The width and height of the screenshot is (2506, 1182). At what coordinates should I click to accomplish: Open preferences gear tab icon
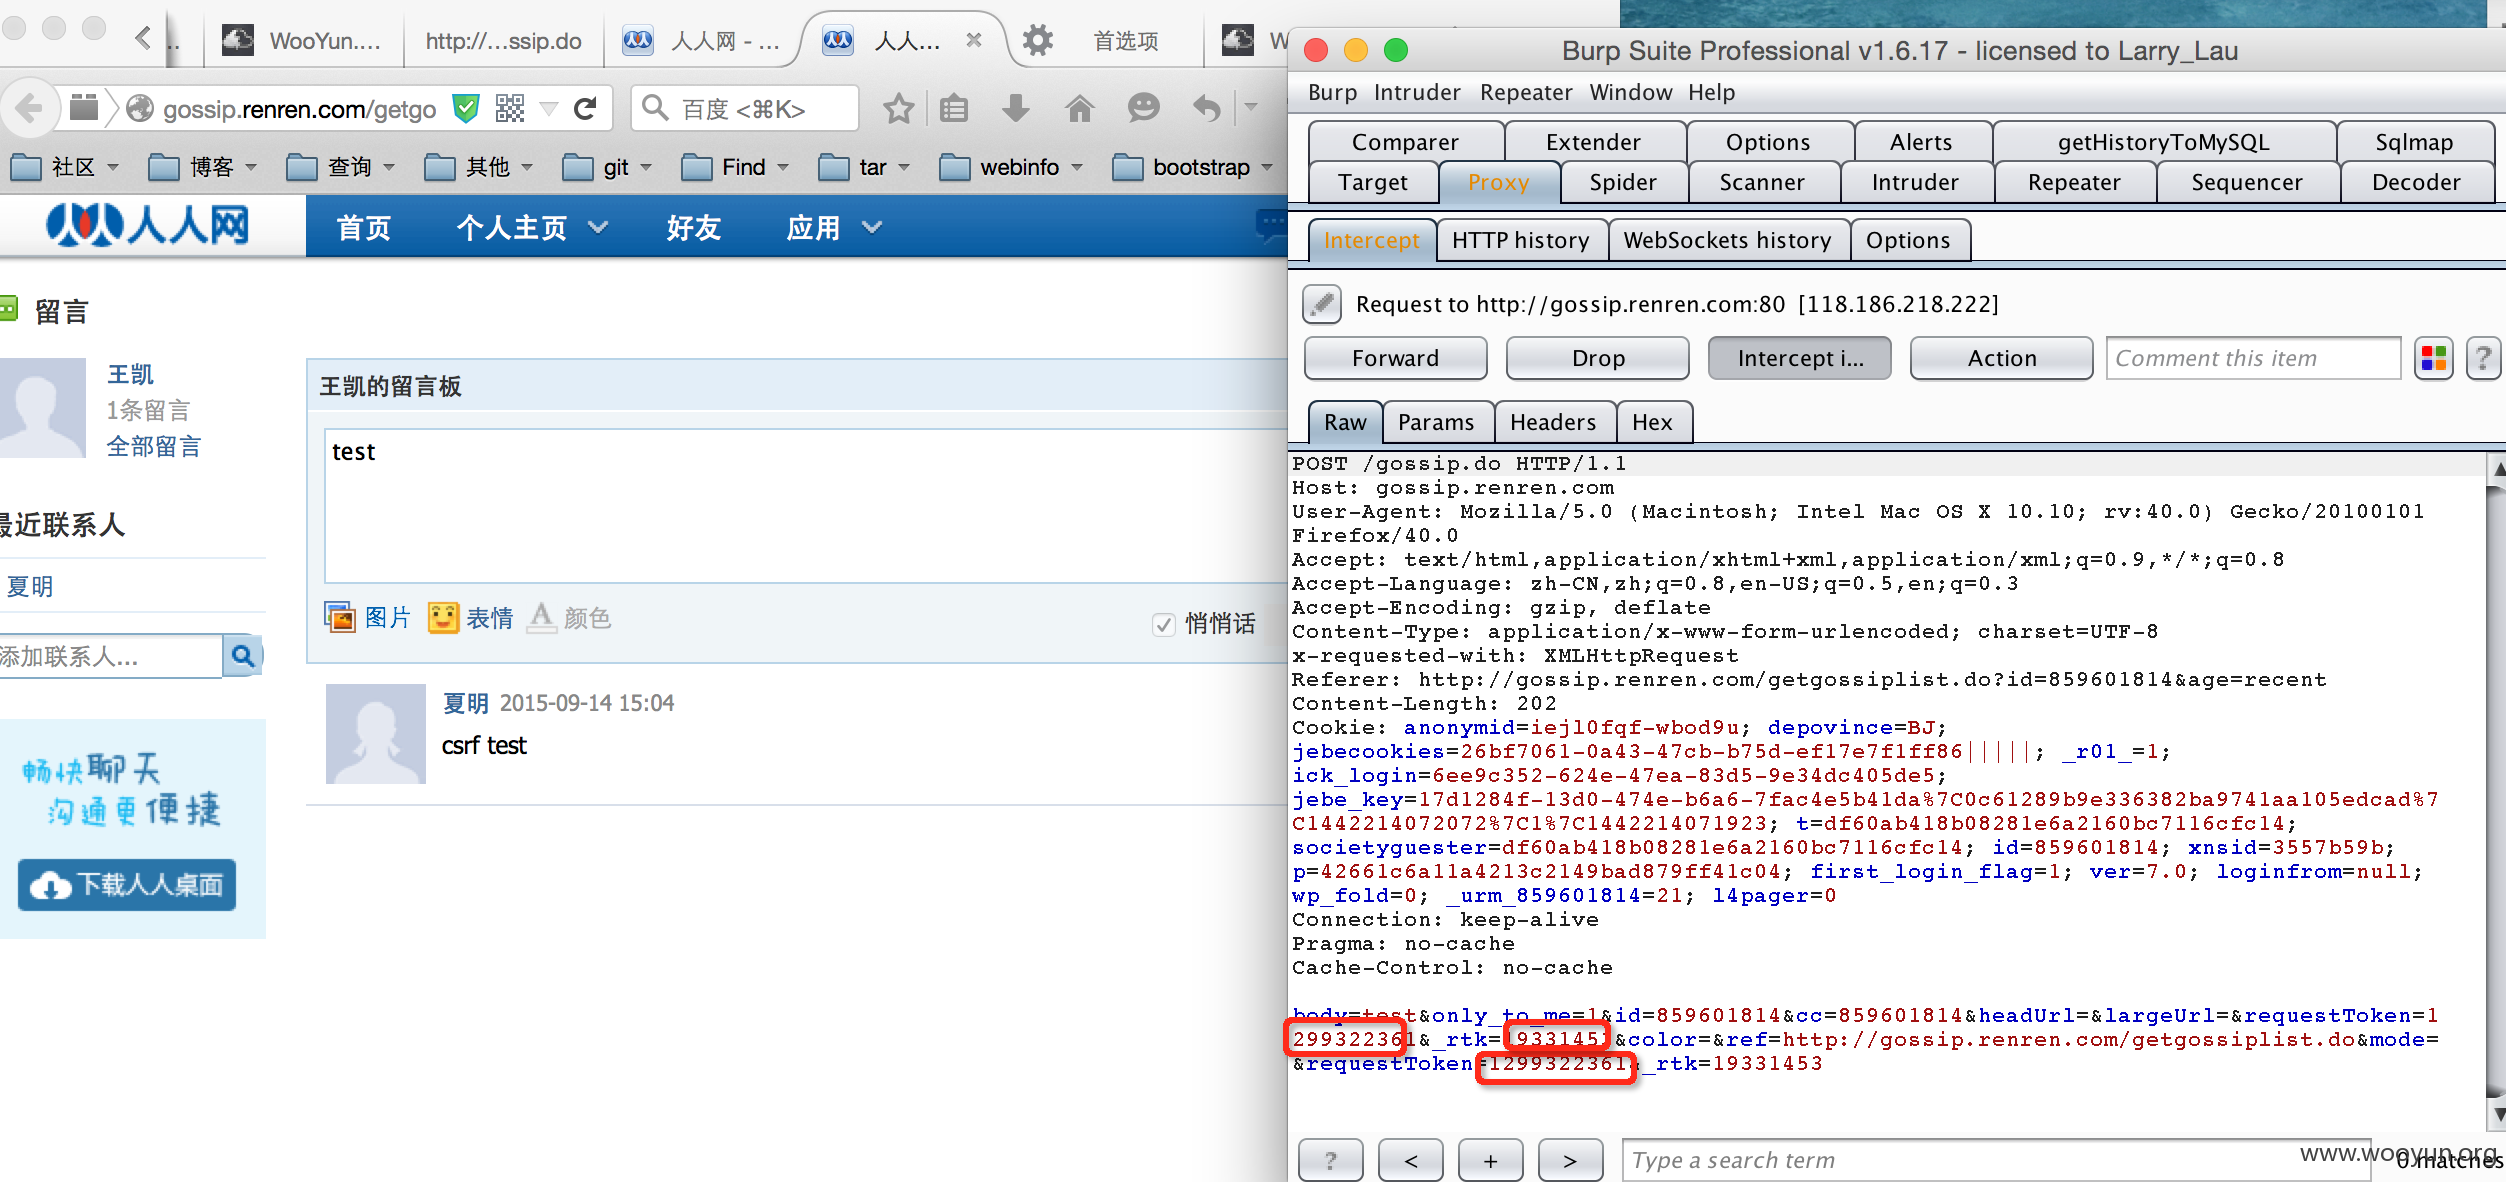pos(1038,41)
